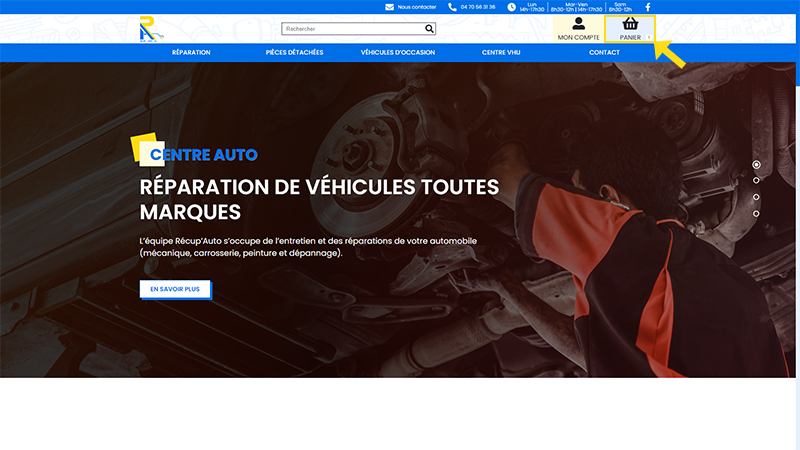
Task: Open the Facebook page icon
Action: coord(648,7)
